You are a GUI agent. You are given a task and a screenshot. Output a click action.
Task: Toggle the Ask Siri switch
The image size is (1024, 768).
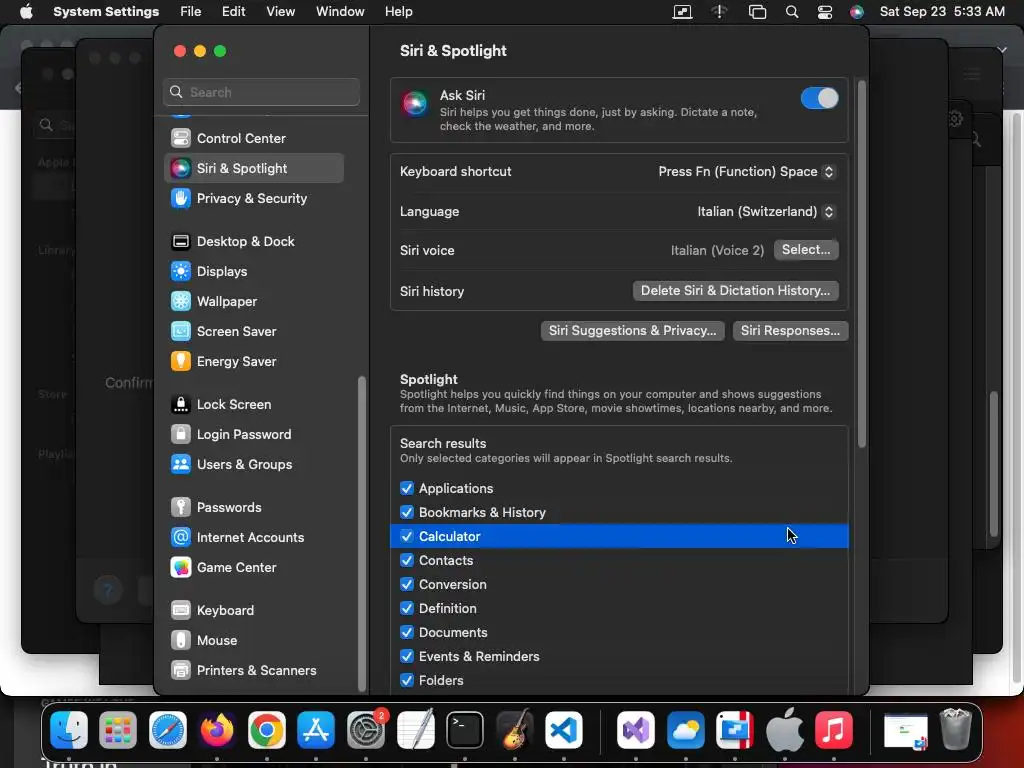click(x=819, y=99)
